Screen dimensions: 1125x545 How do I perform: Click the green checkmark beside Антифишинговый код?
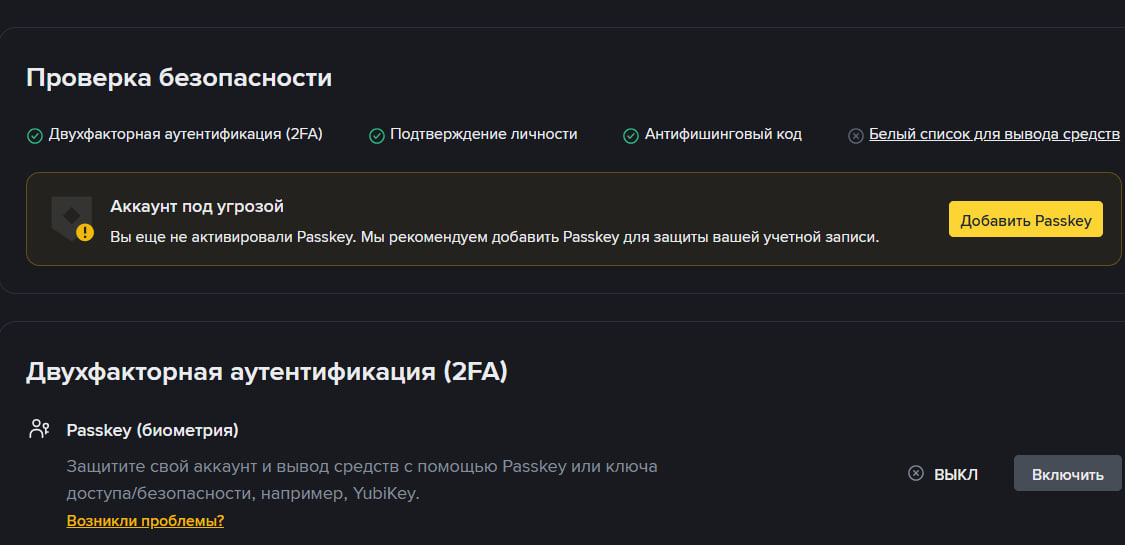tap(631, 135)
